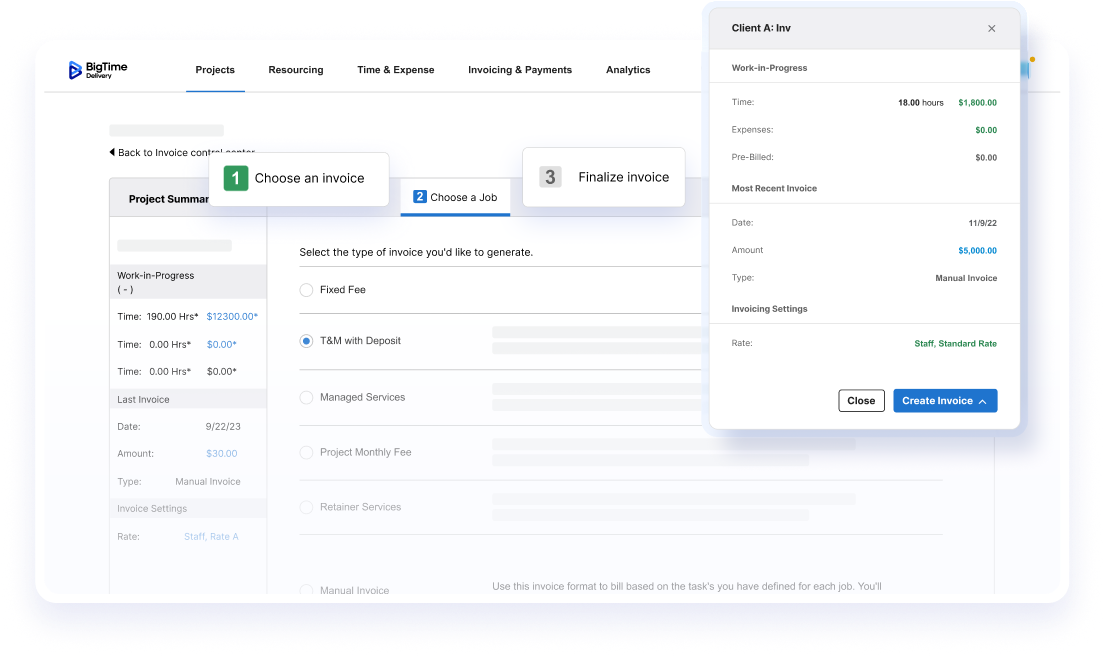Select Project Monthly Fee invoice type
Viewport: 1105px width, 656px height.
tap(307, 452)
